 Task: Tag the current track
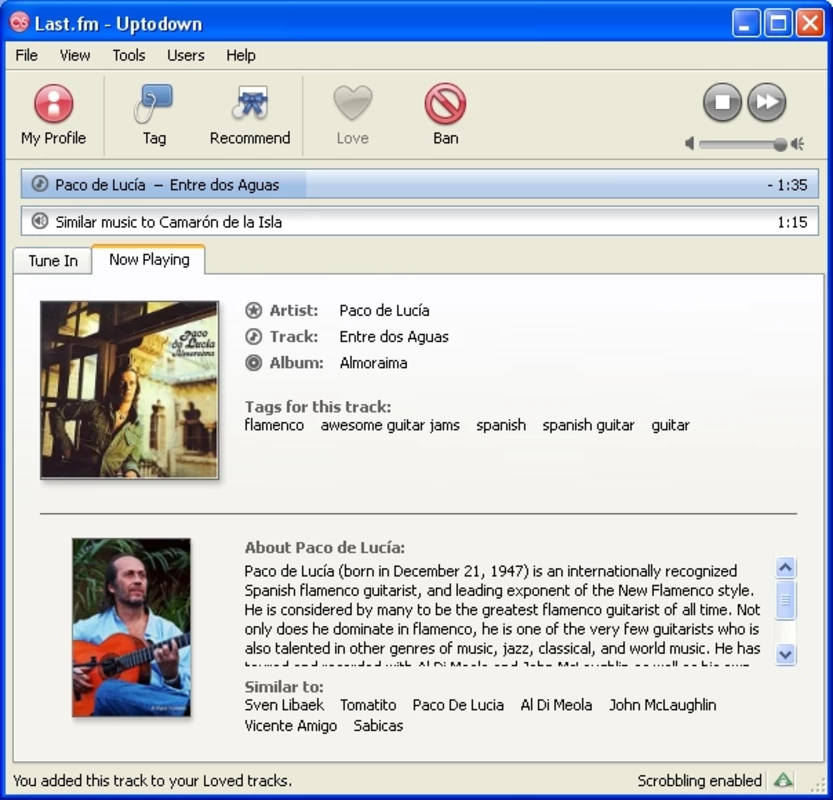(x=154, y=115)
